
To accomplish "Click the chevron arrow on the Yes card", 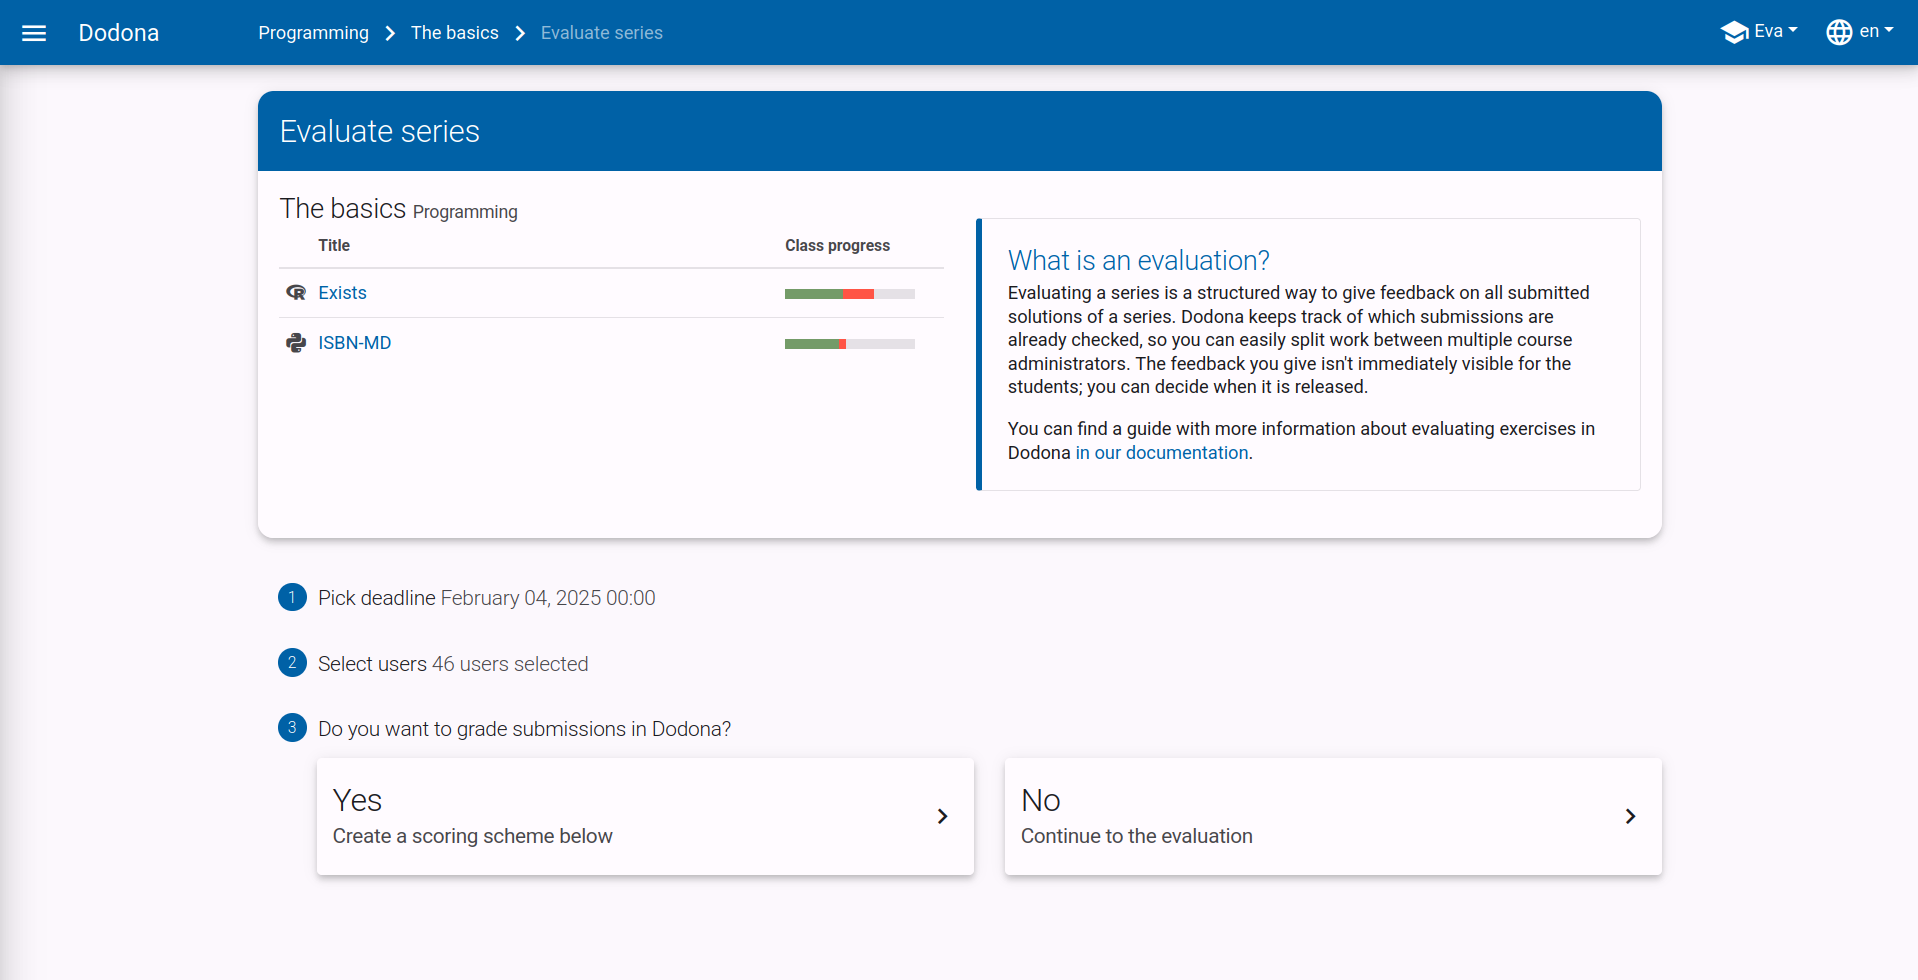I will 942,817.
